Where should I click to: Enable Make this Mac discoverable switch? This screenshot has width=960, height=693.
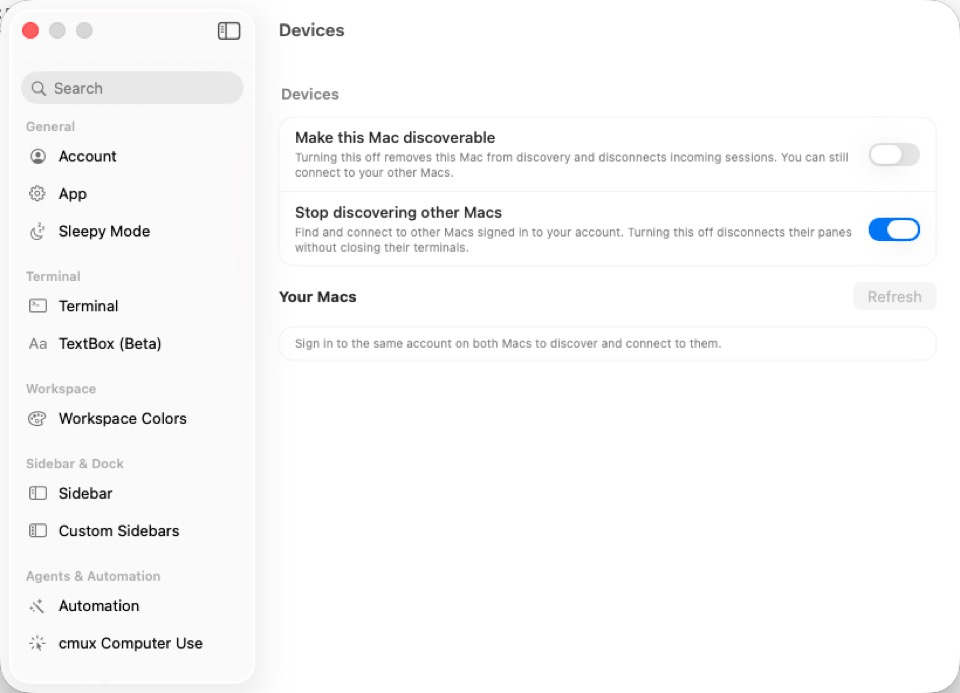(x=894, y=155)
